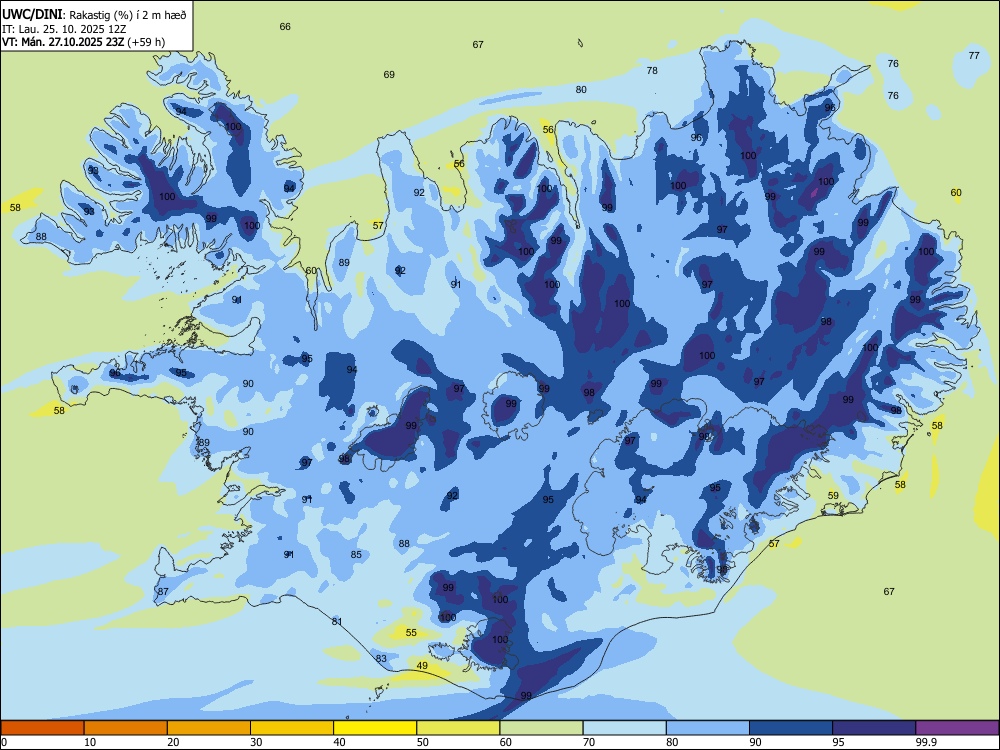Click the '69' humidity value on the map
Viewport: 1000px width, 750px height.
tap(389, 75)
